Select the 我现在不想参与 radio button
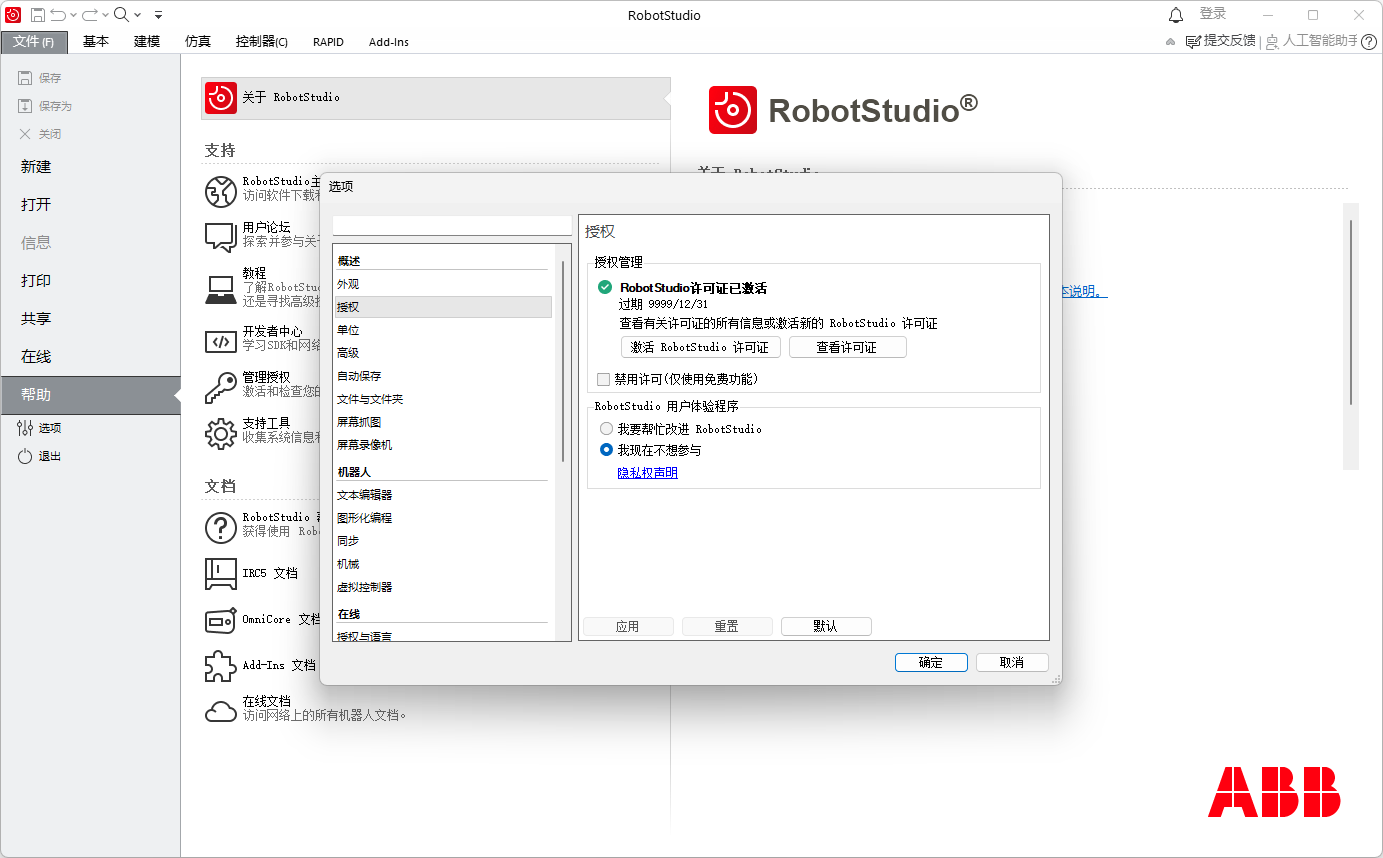 click(x=606, y=450)
